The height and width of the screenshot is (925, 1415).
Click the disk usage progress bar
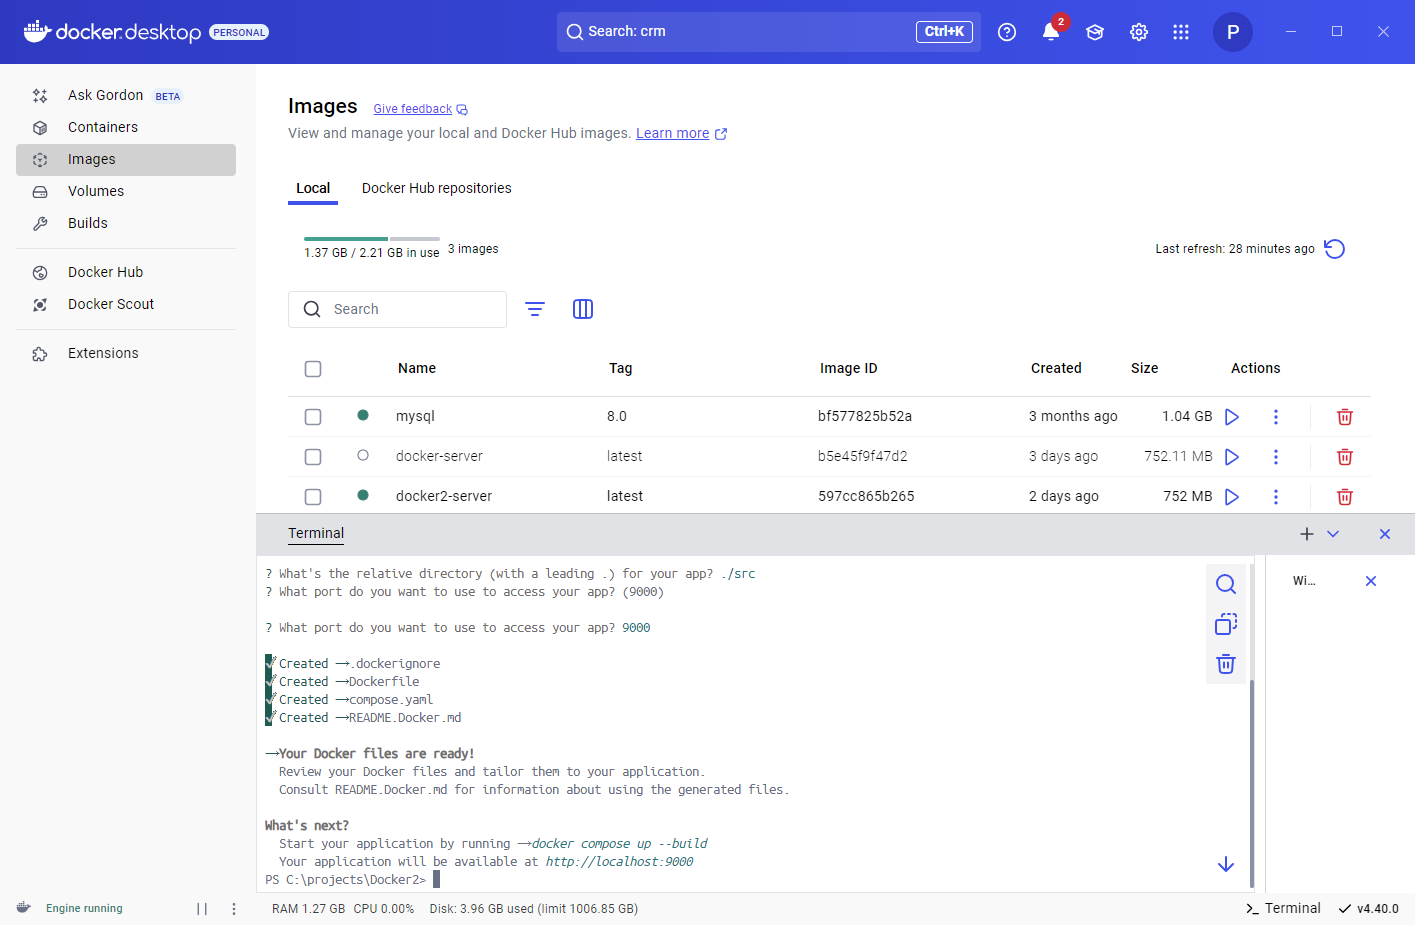point(372,238)
